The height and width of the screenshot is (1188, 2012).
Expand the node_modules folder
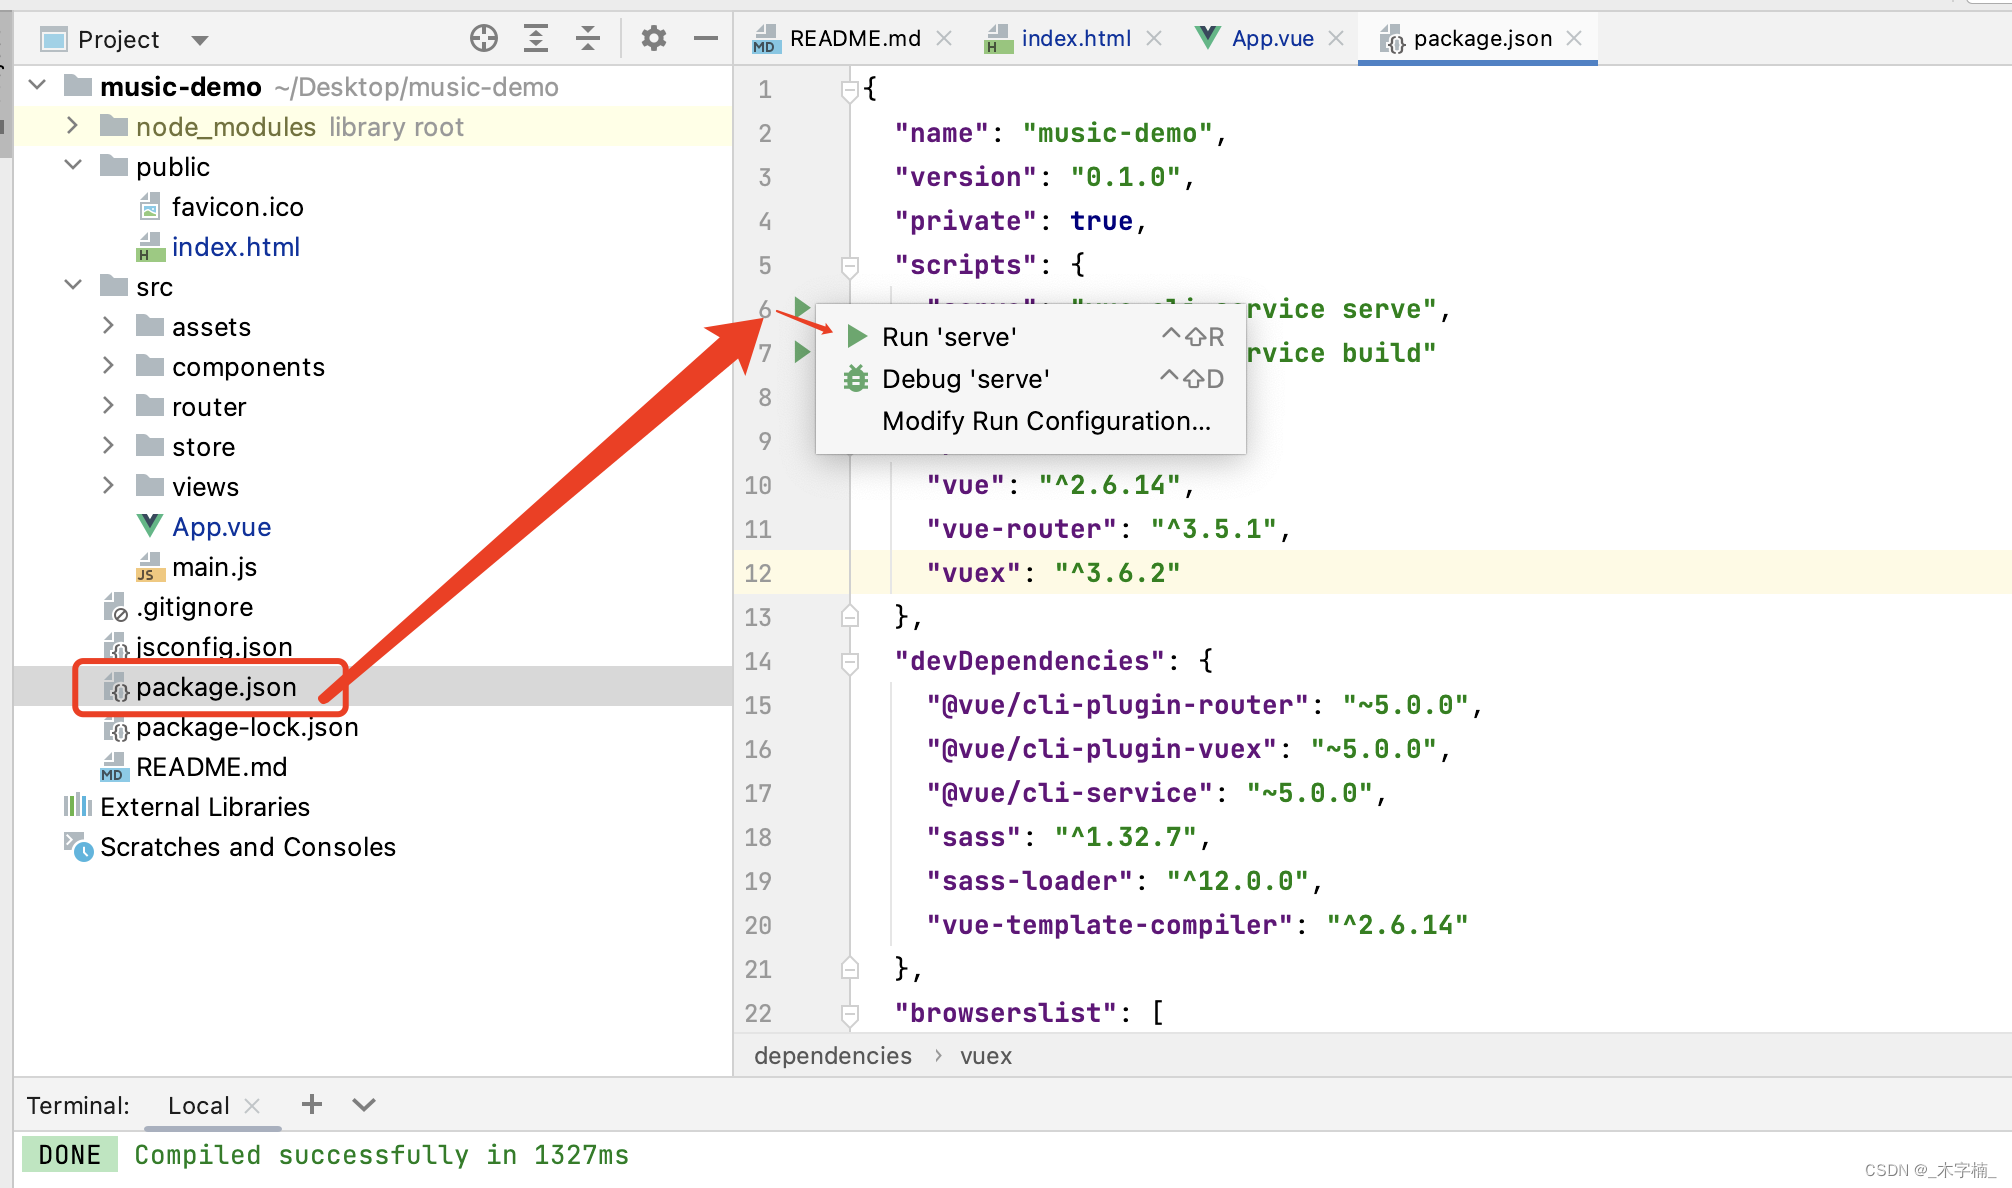pos(72,126)
